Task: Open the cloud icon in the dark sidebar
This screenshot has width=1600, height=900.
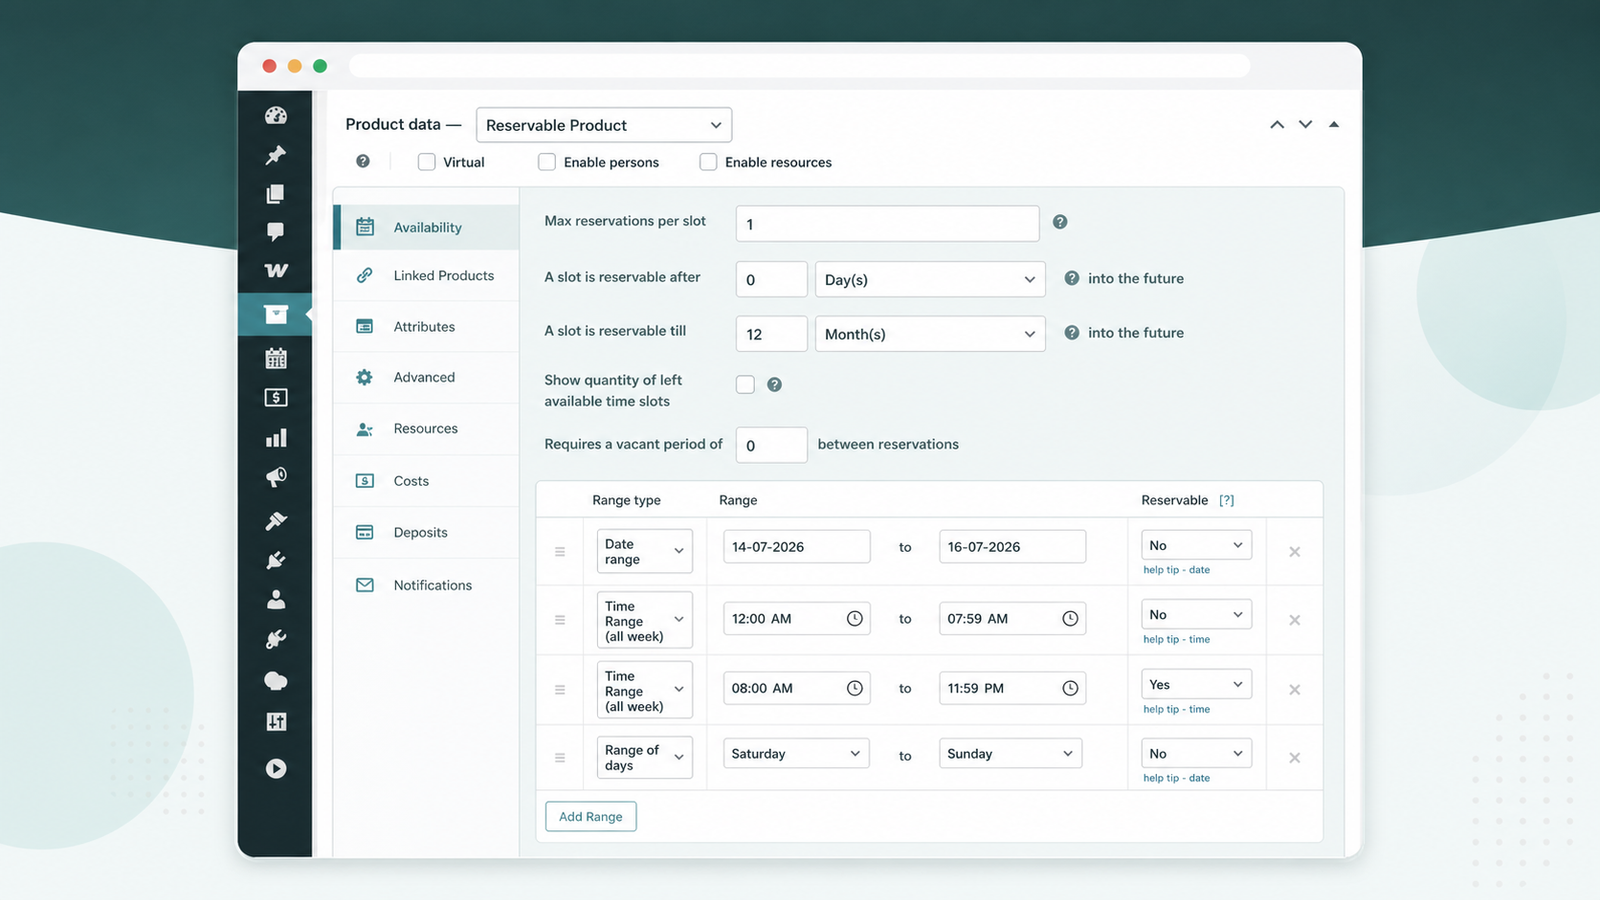Action: coord(276,681)
